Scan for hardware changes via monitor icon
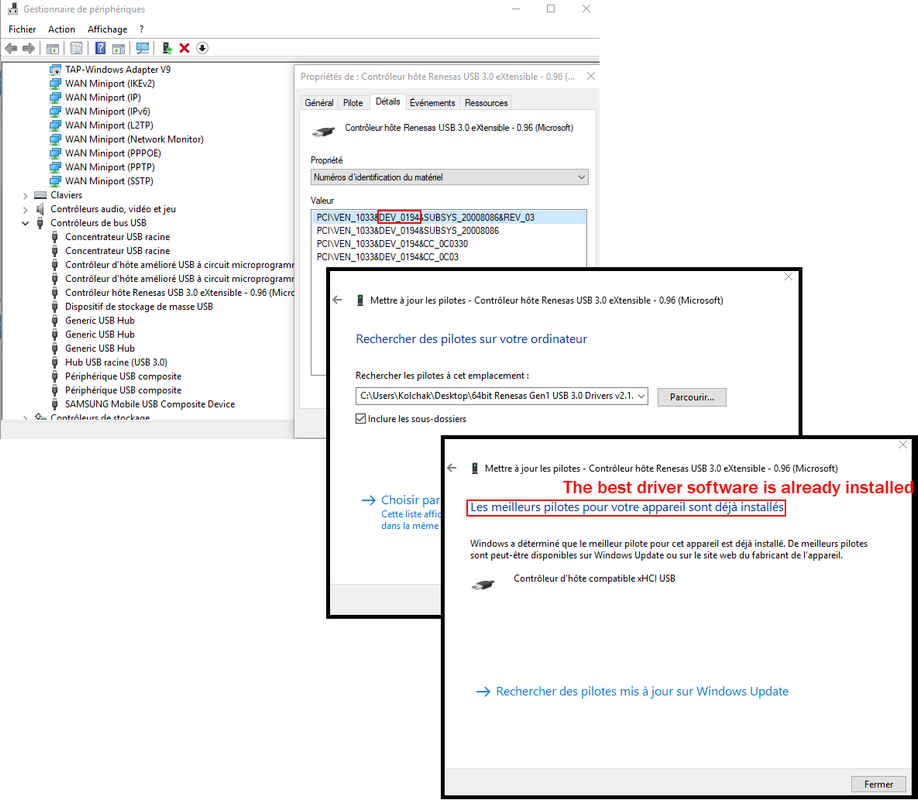Image resolution: width=918 pixels, height=800 pixels. pyautogui.click(x=142, y=48)
